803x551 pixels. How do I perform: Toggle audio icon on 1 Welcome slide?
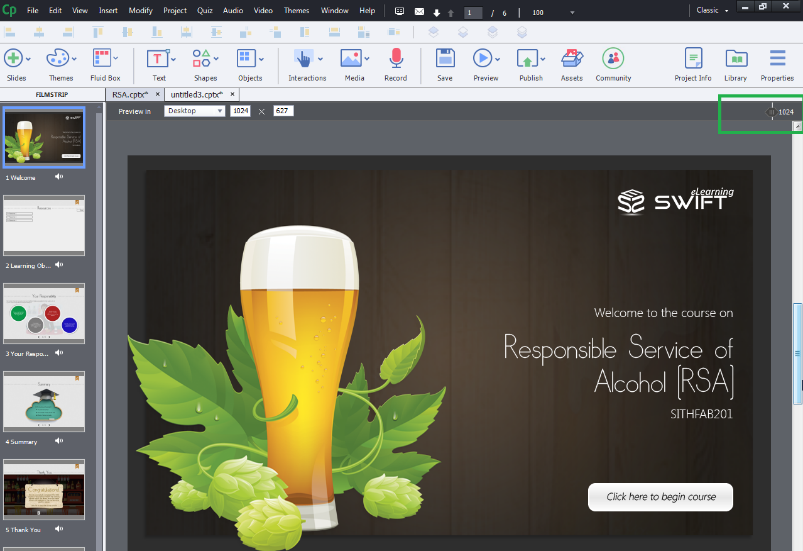coord(59,177)
